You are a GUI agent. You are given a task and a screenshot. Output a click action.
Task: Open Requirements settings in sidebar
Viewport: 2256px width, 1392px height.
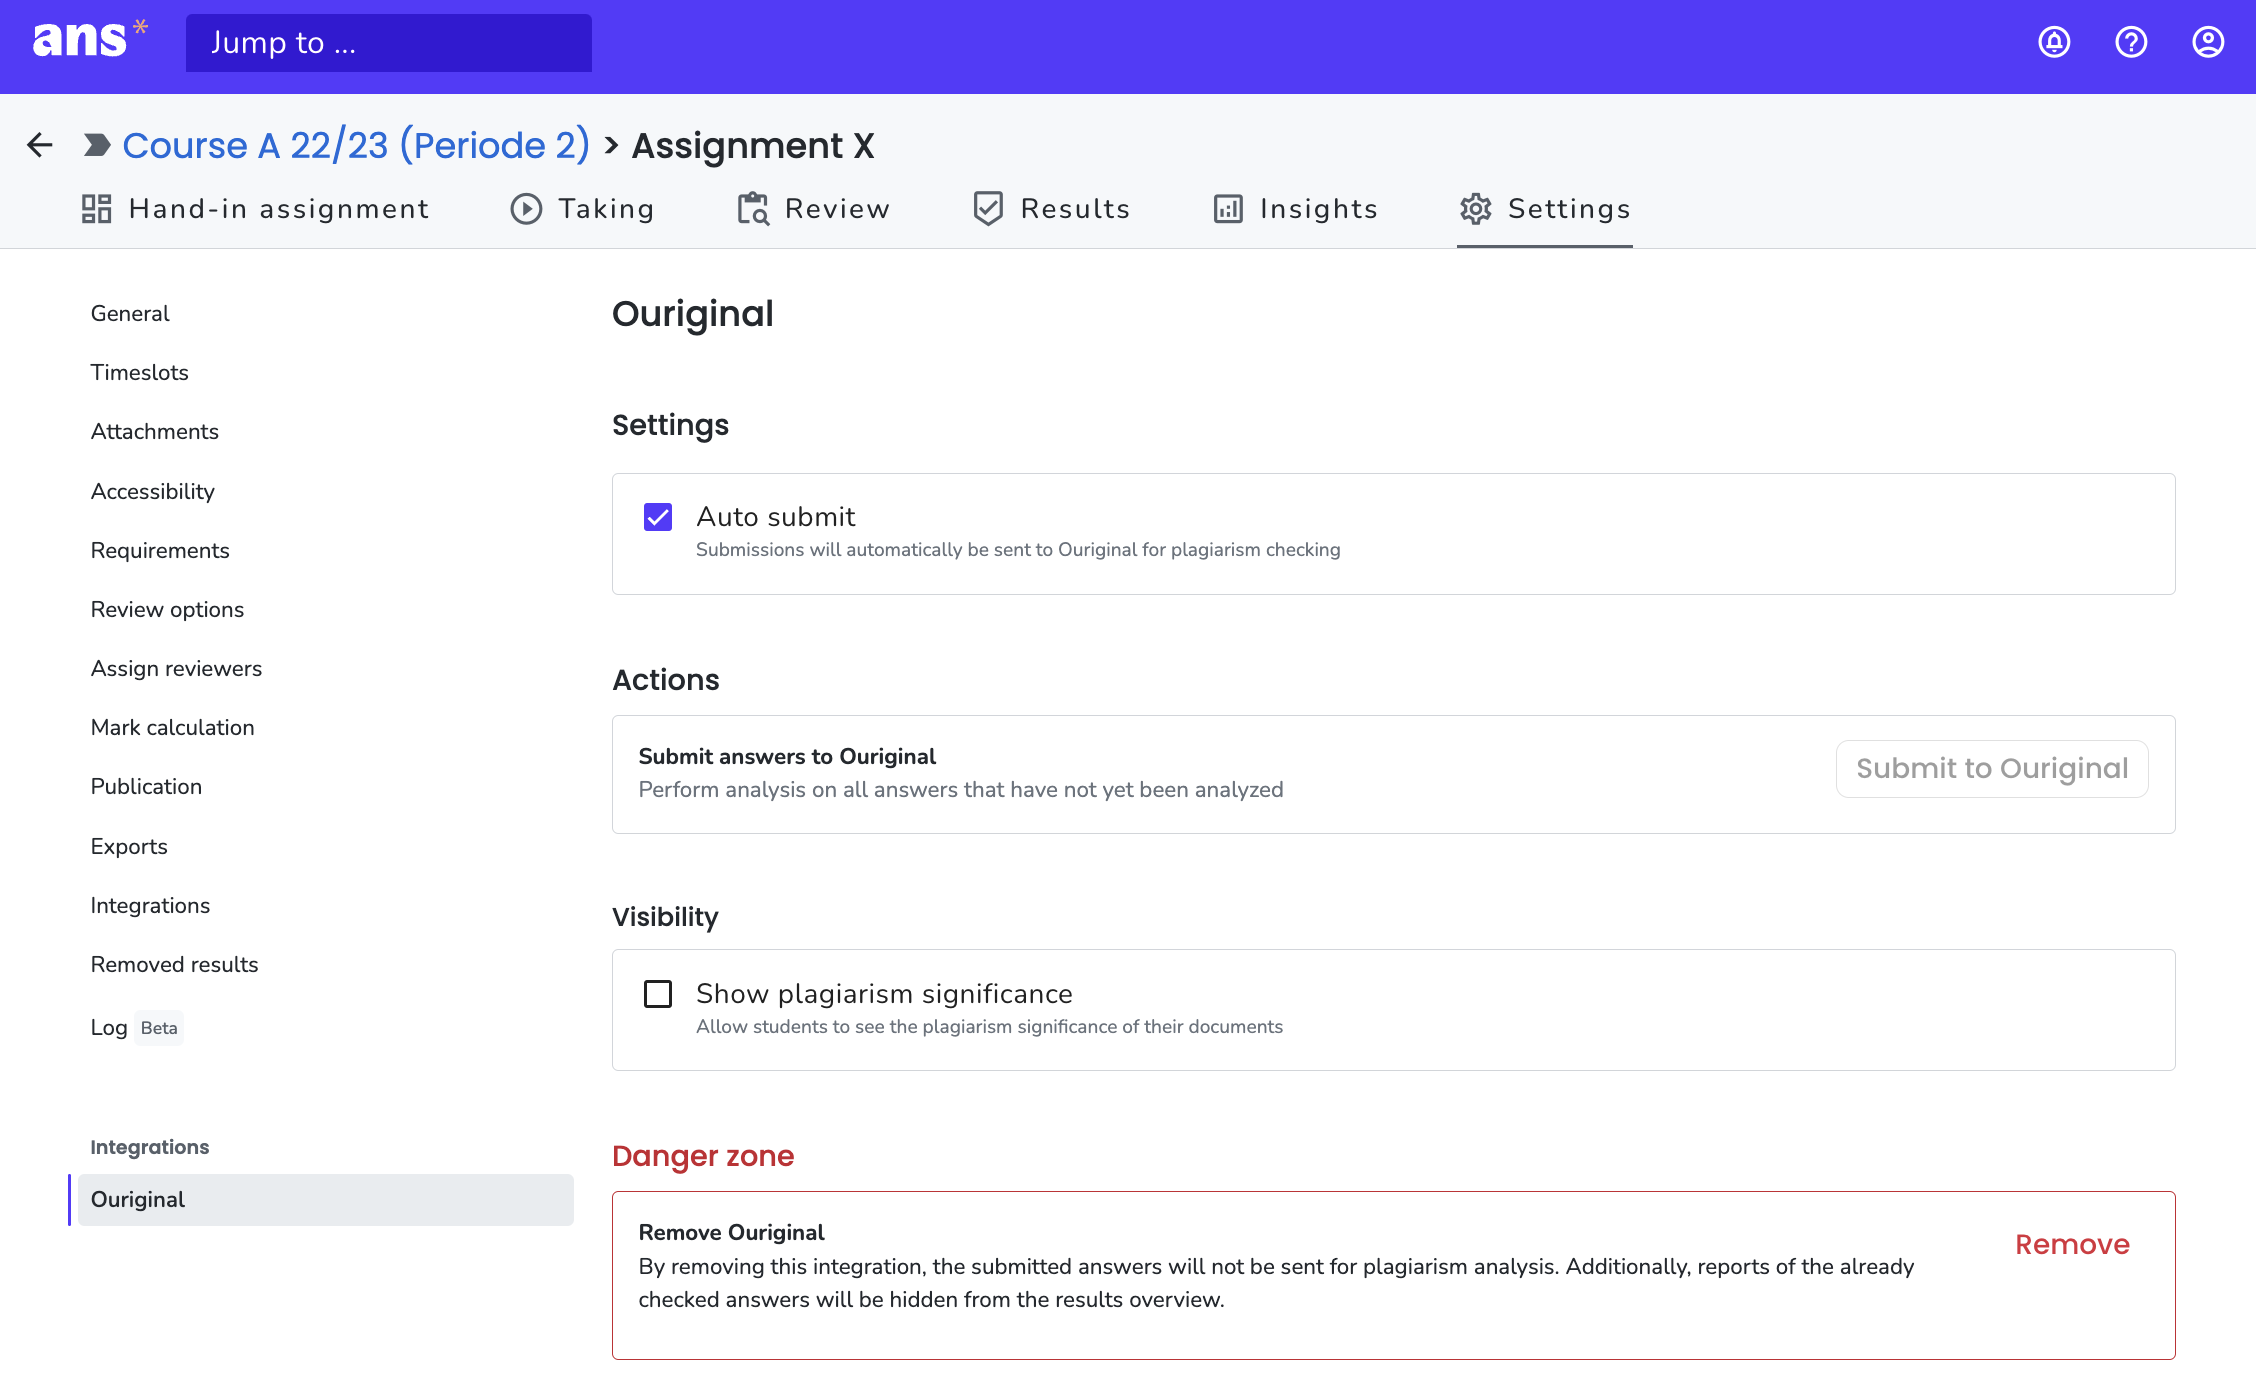tap(160, 550)
